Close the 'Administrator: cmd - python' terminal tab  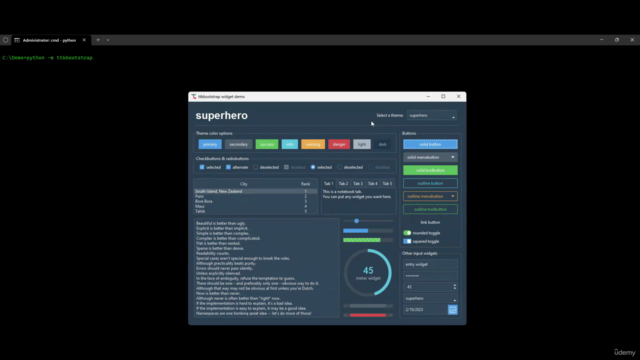84,40
